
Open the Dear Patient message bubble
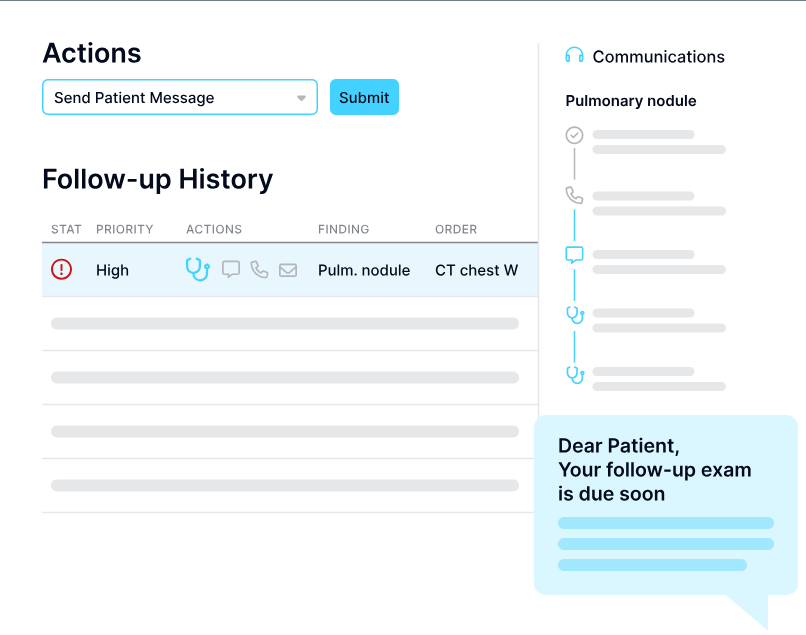[666, 505]
